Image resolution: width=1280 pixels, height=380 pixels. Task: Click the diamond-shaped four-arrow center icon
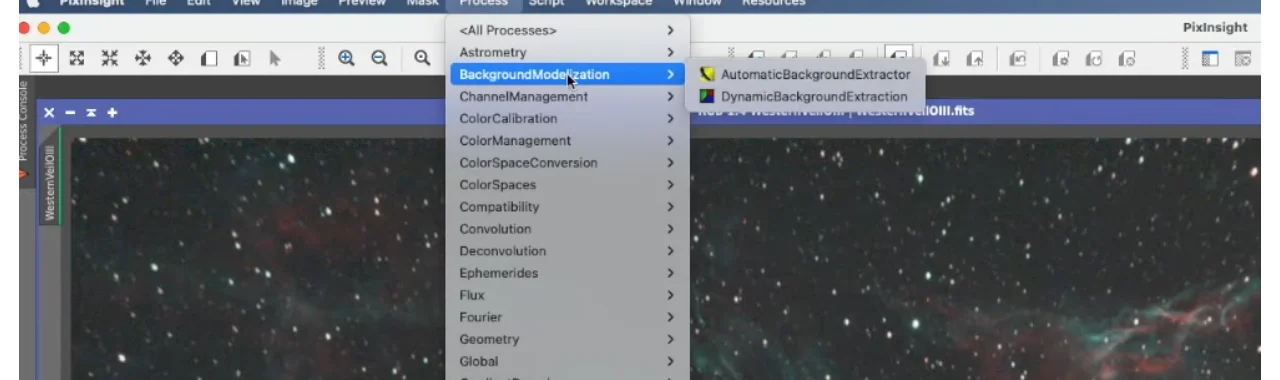click(176, 59)
